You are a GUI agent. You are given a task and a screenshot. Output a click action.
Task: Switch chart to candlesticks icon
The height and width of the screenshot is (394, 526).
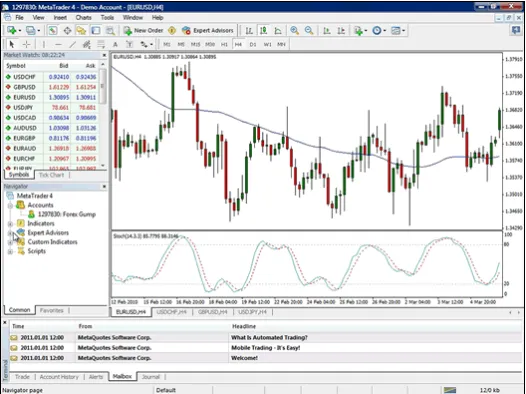point(263,31)
